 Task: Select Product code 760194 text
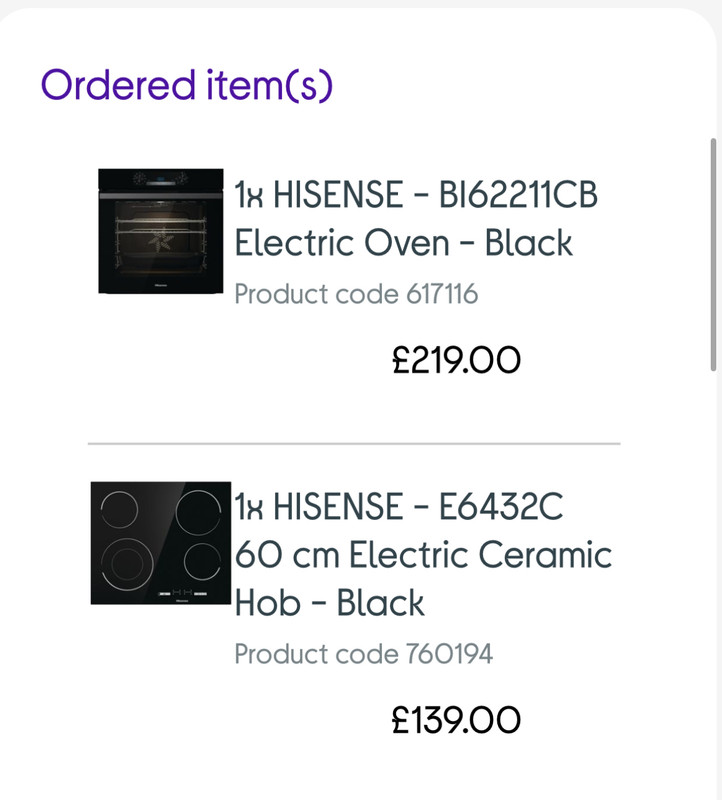363,654
